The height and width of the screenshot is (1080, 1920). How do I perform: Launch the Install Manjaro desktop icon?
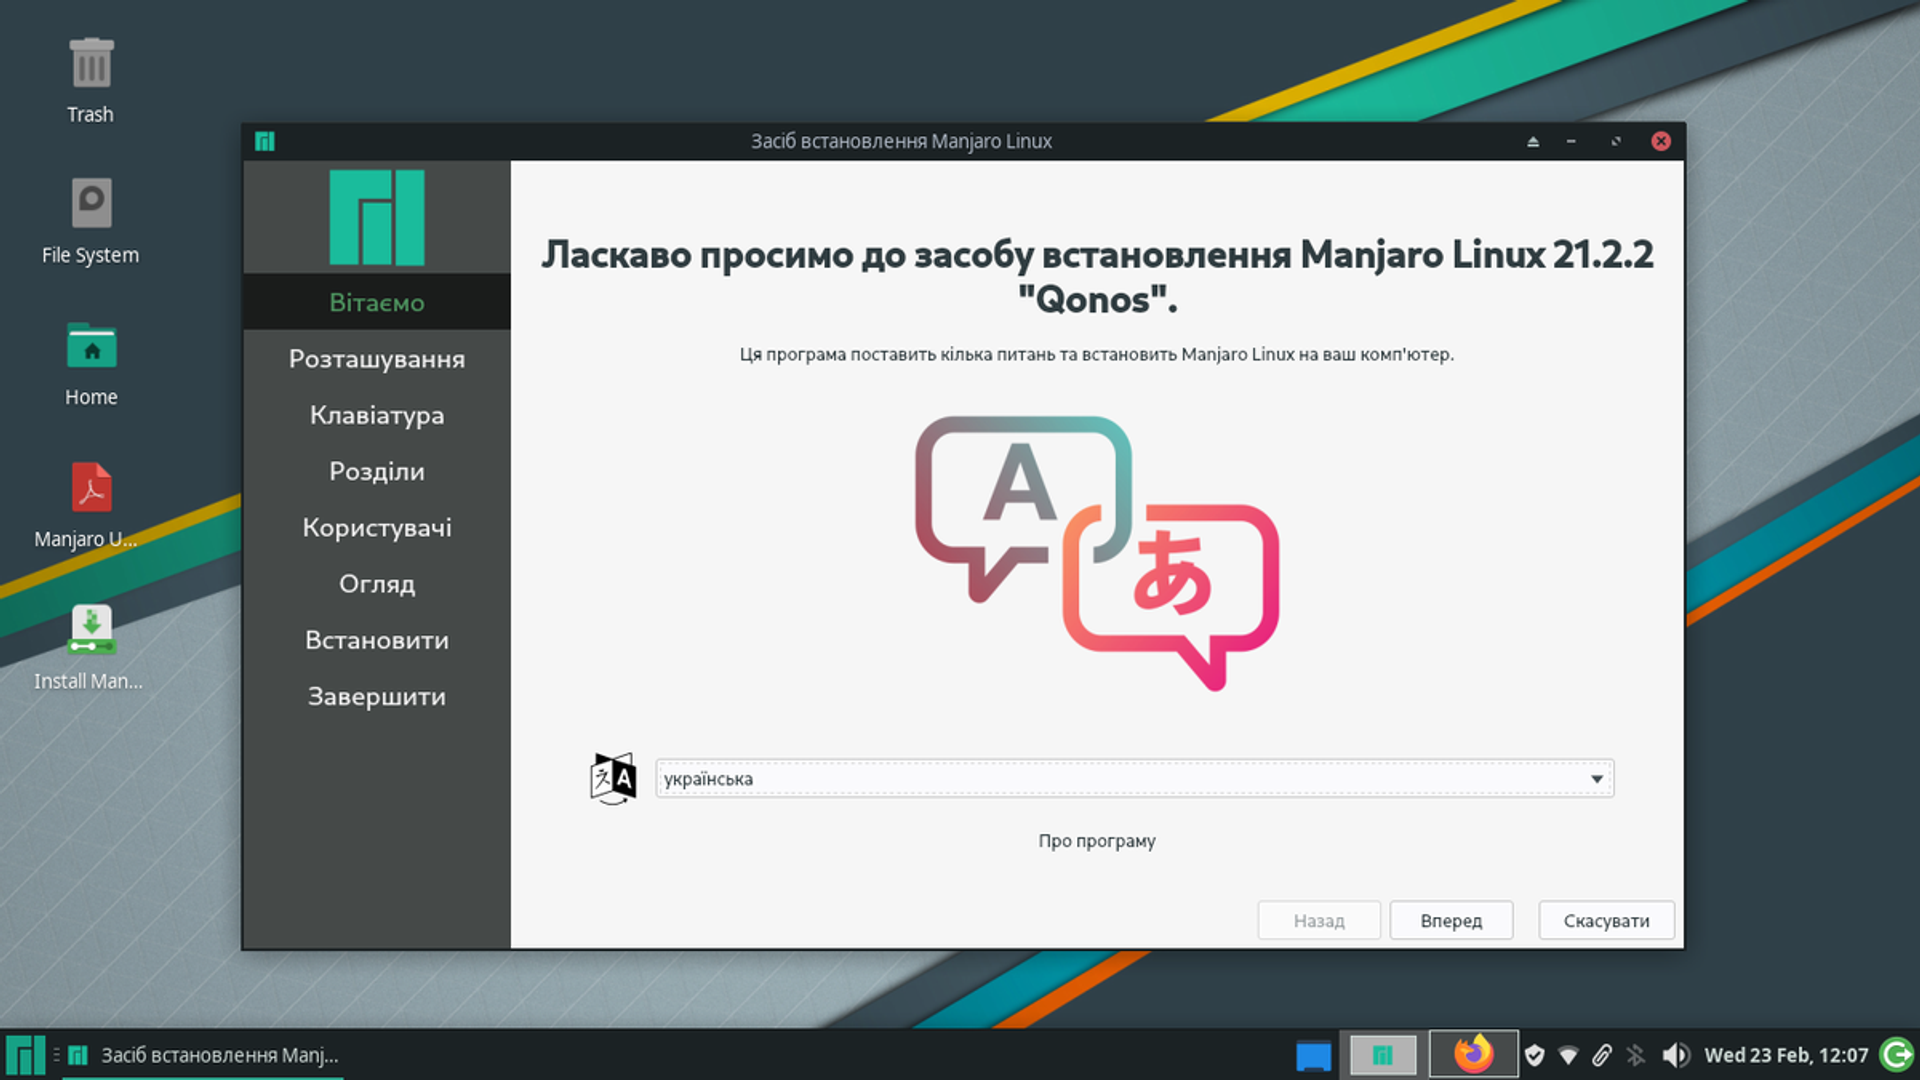[91, 630]
